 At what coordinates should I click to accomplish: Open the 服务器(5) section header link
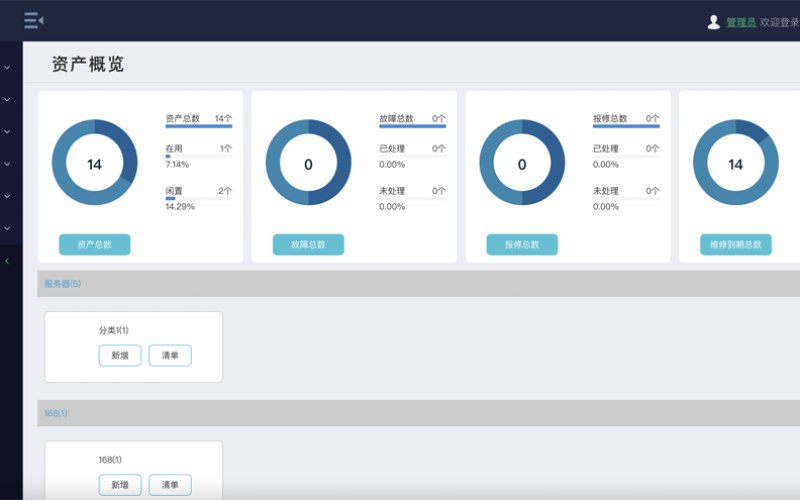click(62, 284)
